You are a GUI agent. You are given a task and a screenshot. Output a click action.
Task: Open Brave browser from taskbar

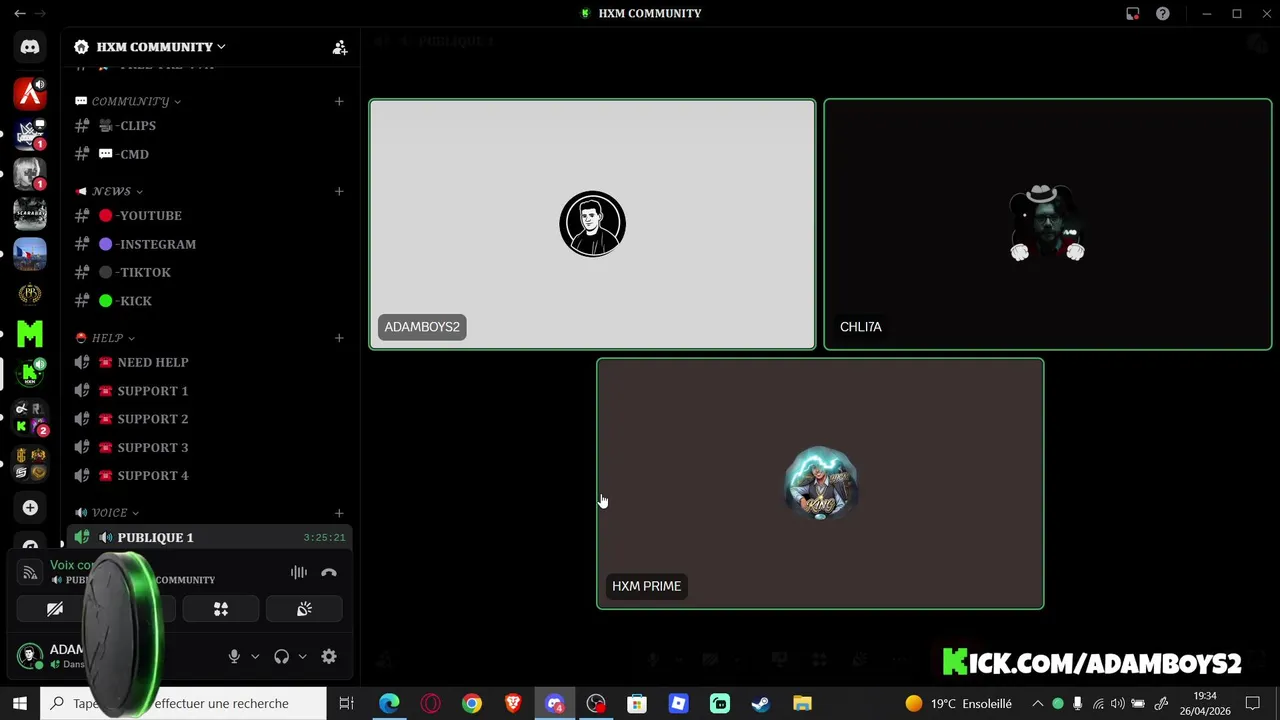513,704
